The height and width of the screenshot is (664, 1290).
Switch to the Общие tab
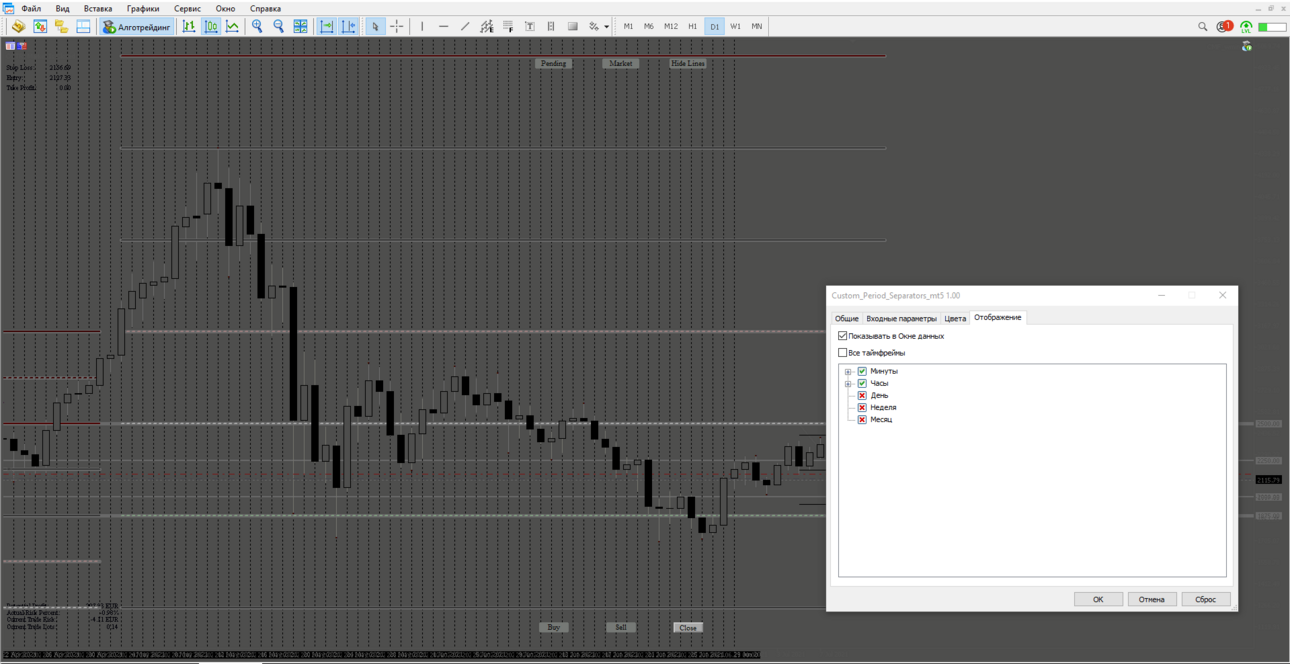pos(847,318)
